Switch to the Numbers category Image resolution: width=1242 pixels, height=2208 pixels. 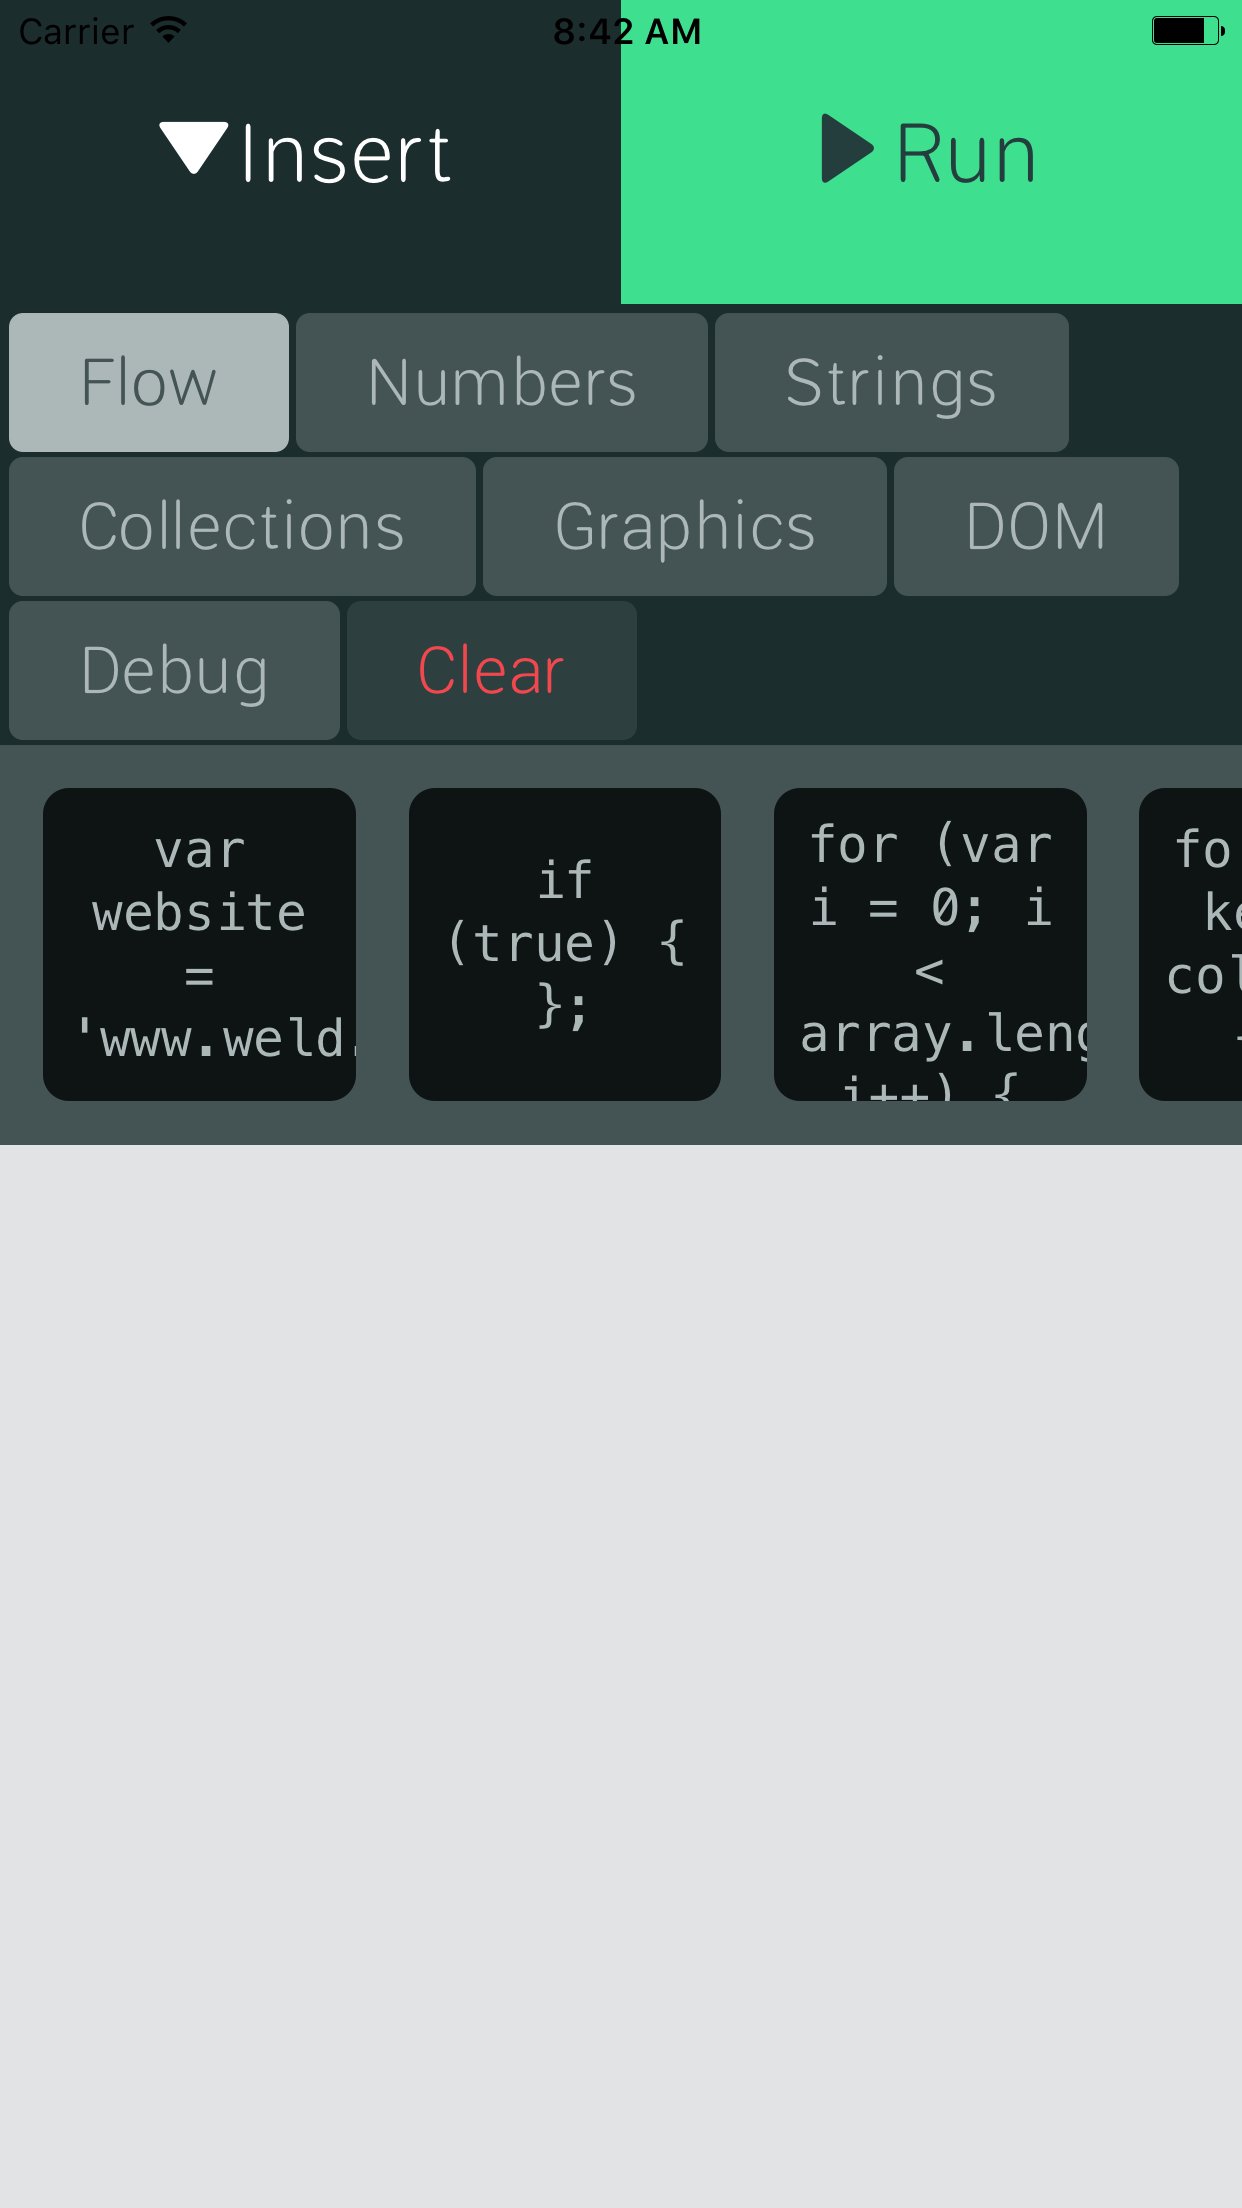(502, 382)
